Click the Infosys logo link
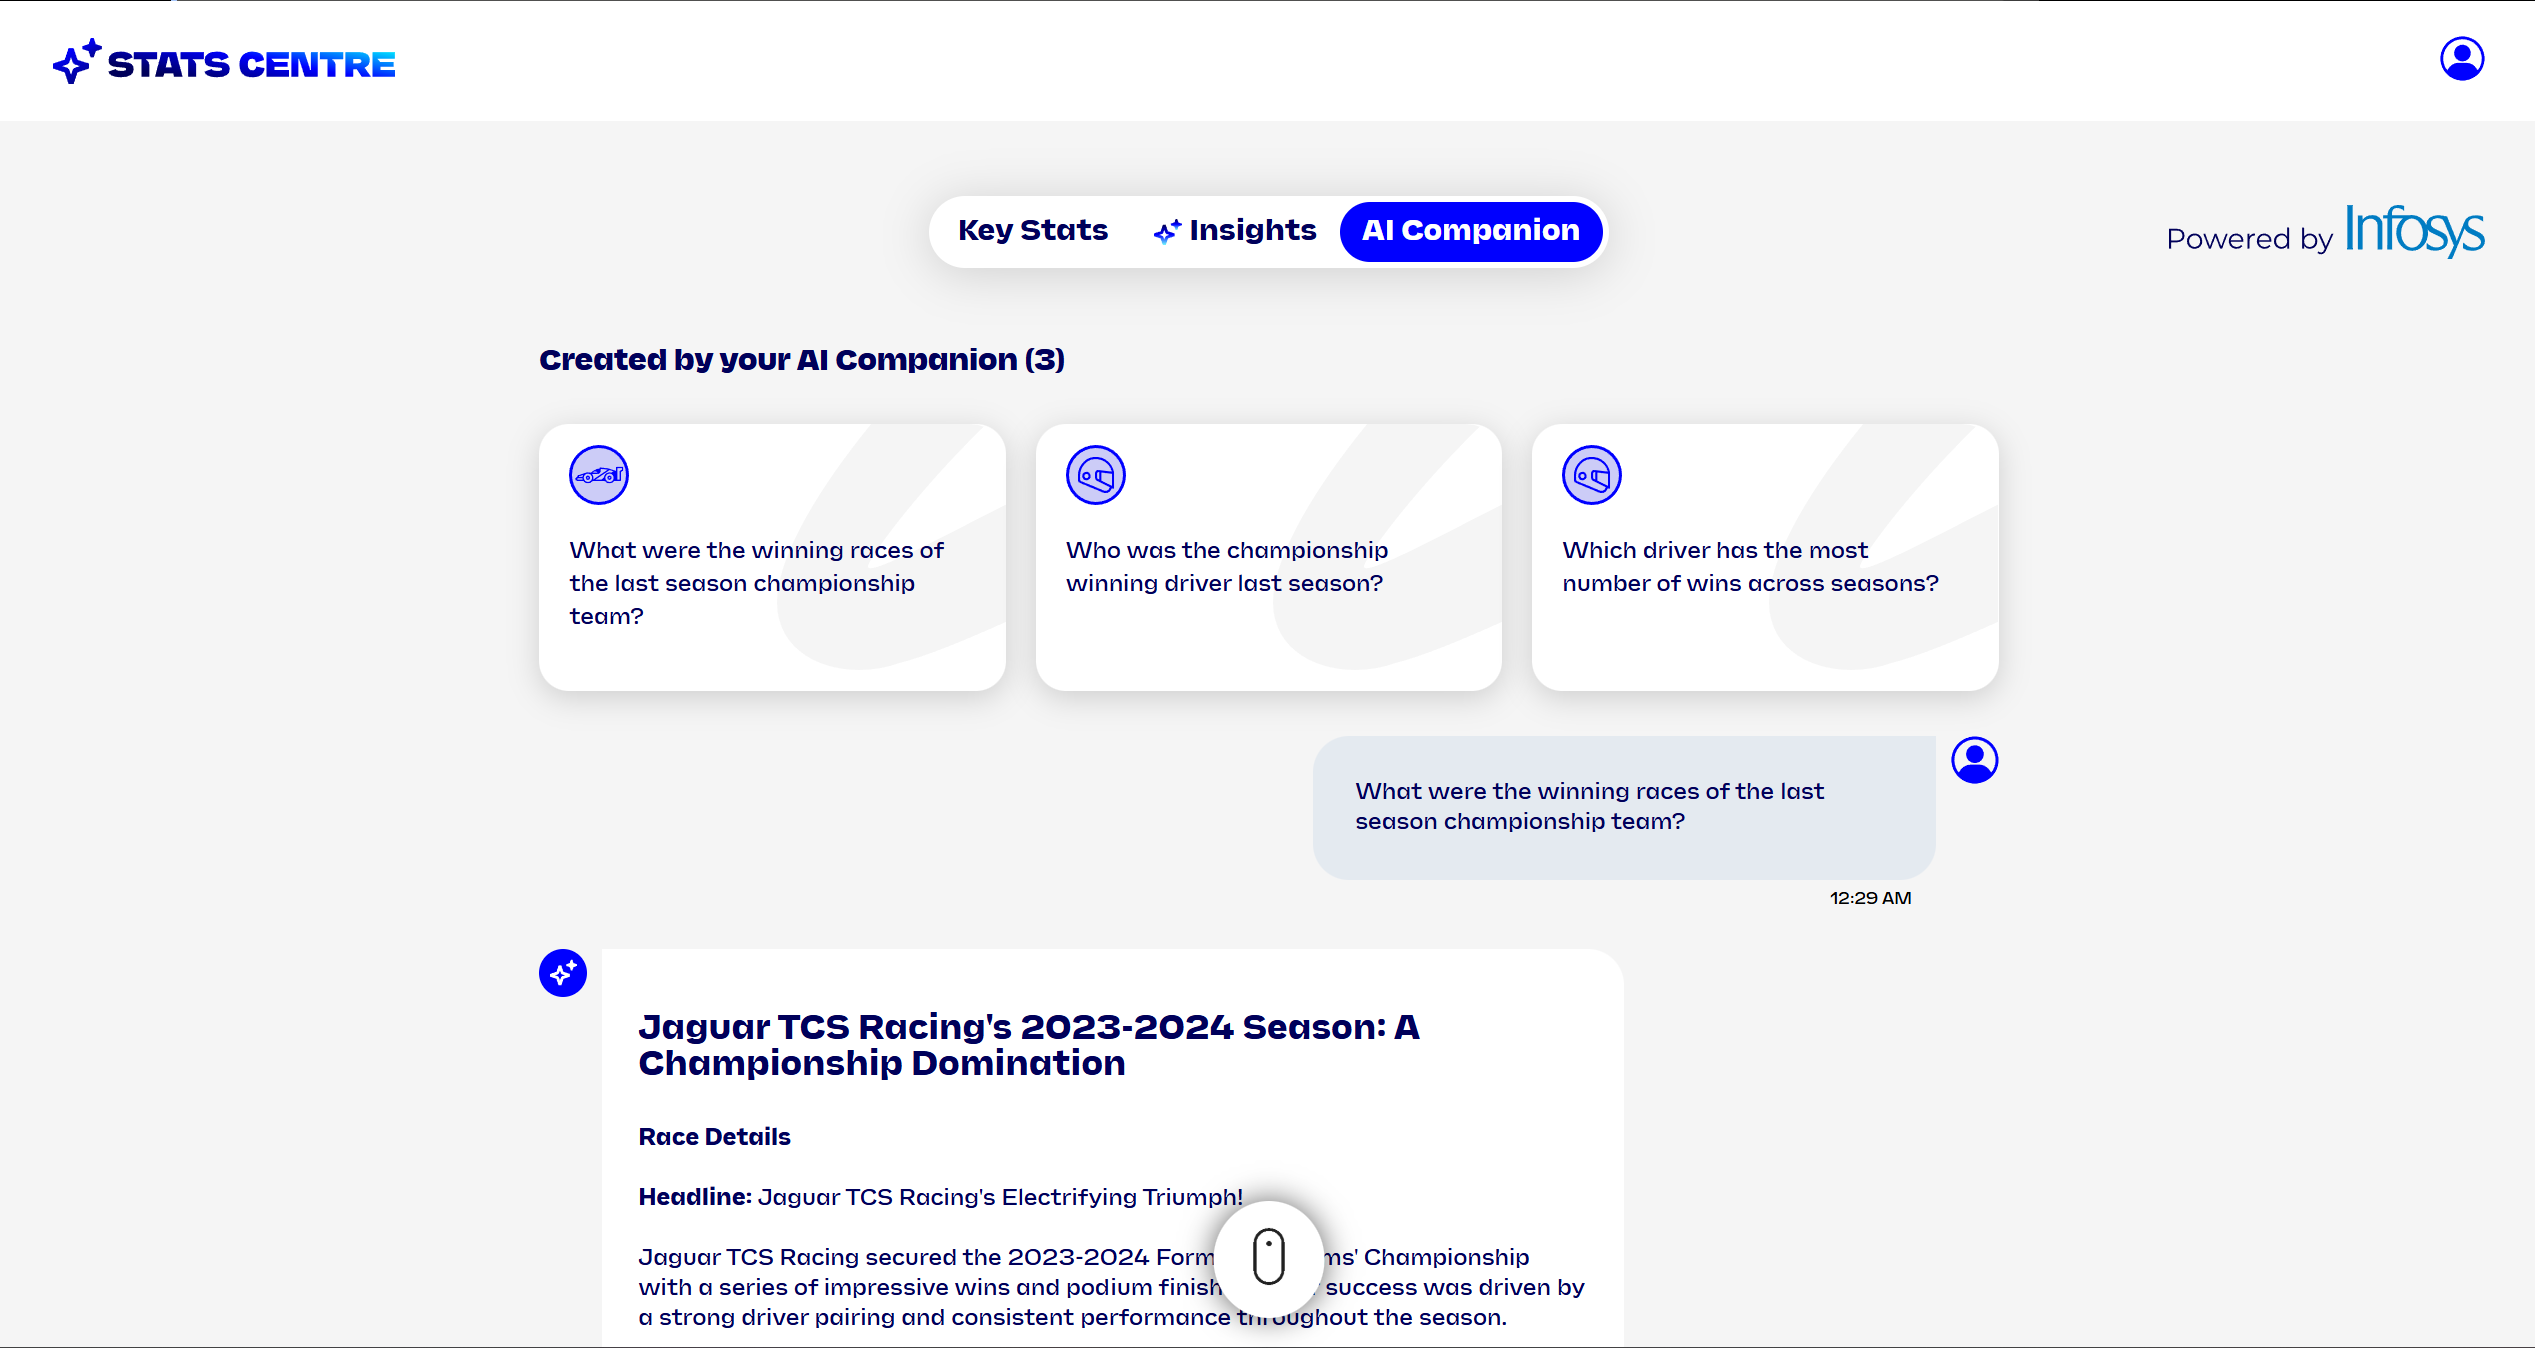Screen dimensions: 2535x1348 pyautogui.click(x=2413, y=230)
